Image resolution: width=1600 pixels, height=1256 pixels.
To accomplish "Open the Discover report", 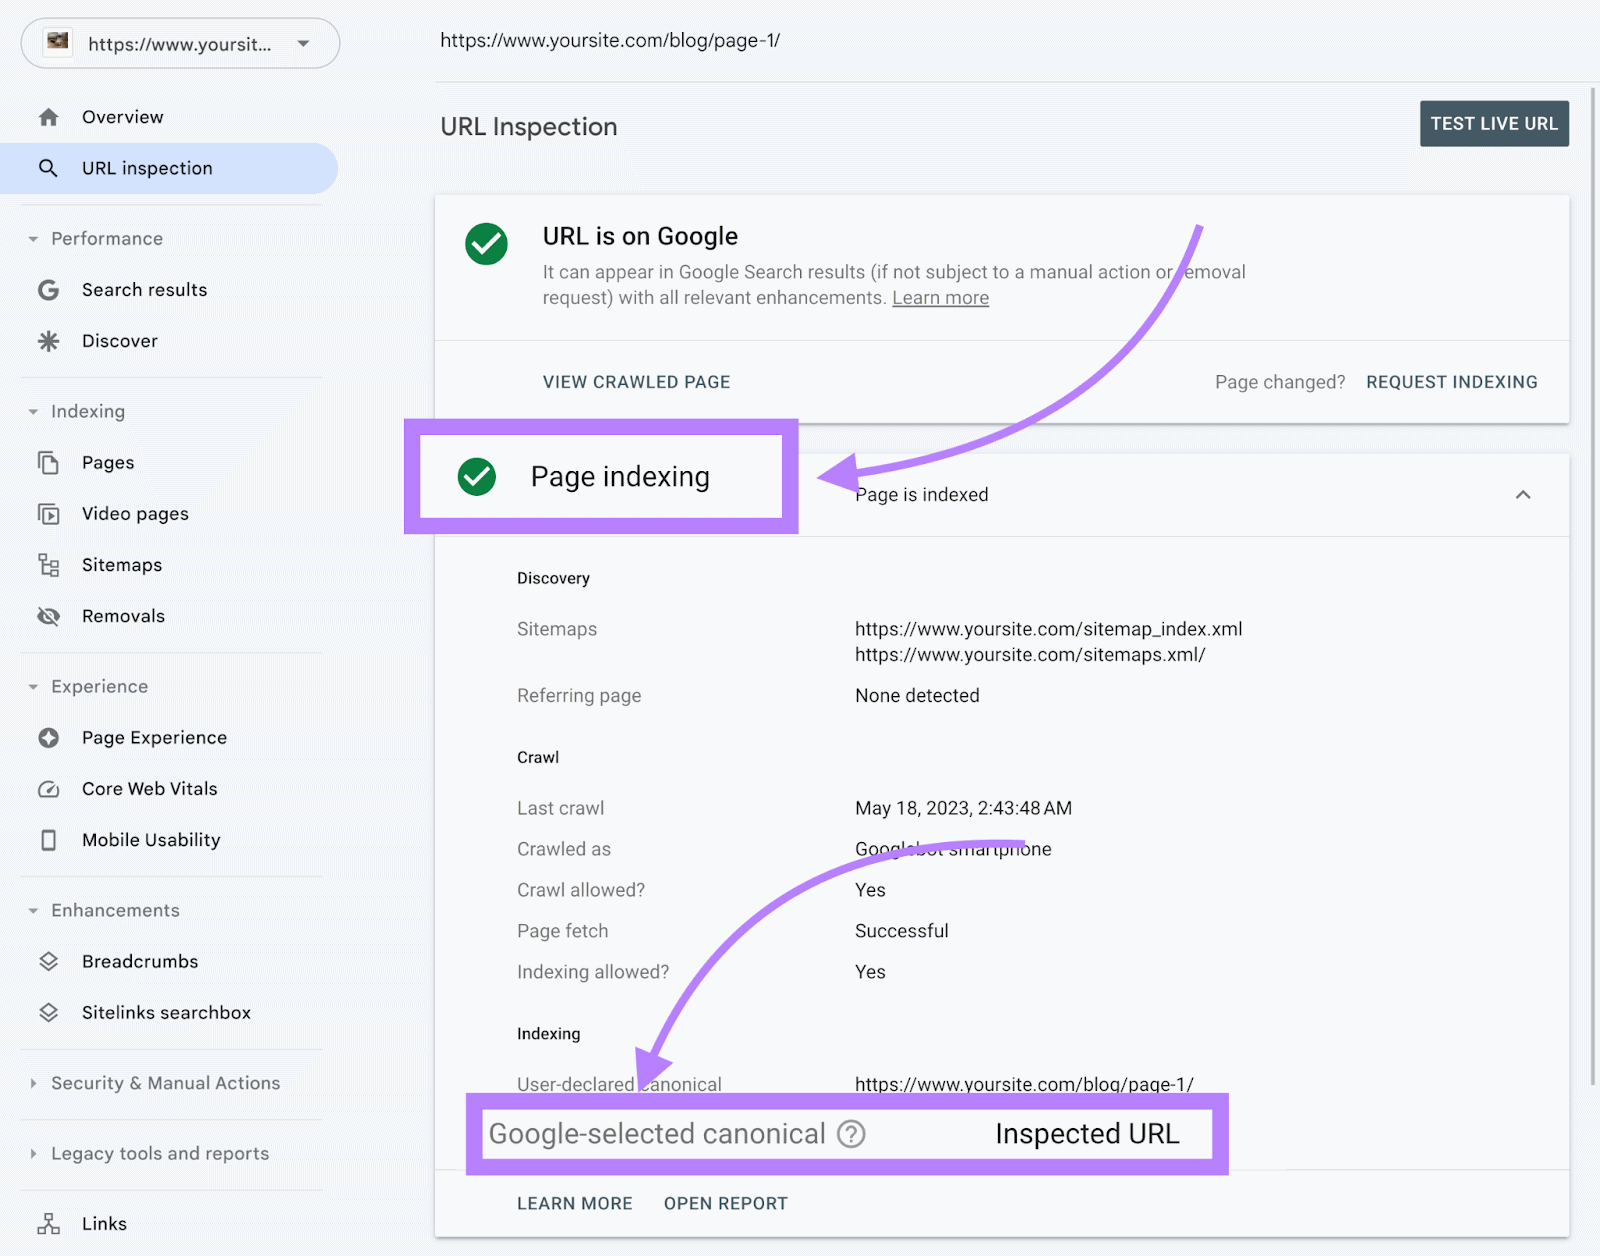I will (170, 341).
